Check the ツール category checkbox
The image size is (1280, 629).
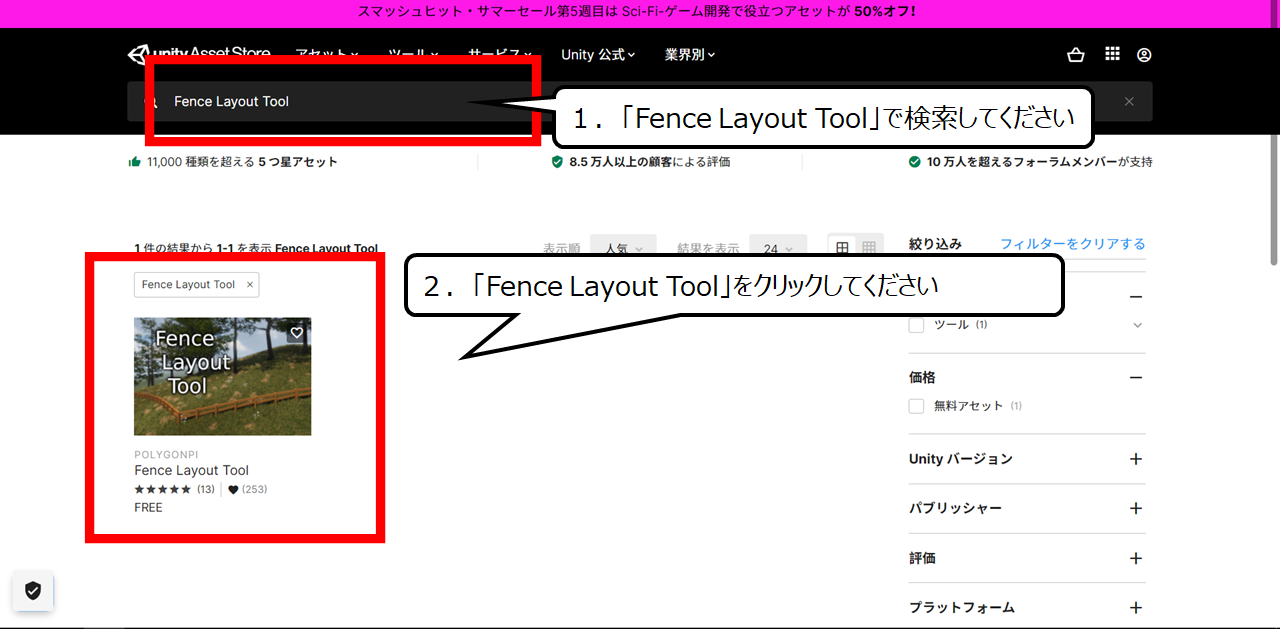(x=916, y=325)
